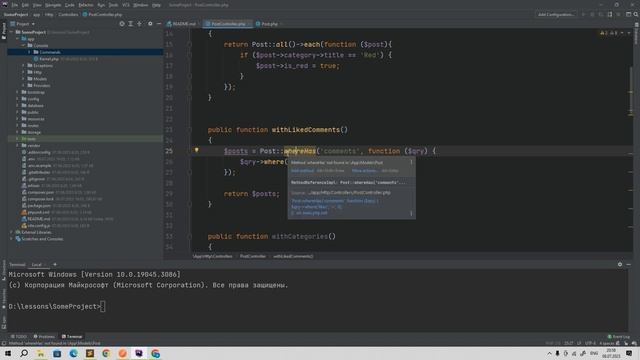Expand the Exceptions folder
Screen dimensions: 640x360
[24, 65]
